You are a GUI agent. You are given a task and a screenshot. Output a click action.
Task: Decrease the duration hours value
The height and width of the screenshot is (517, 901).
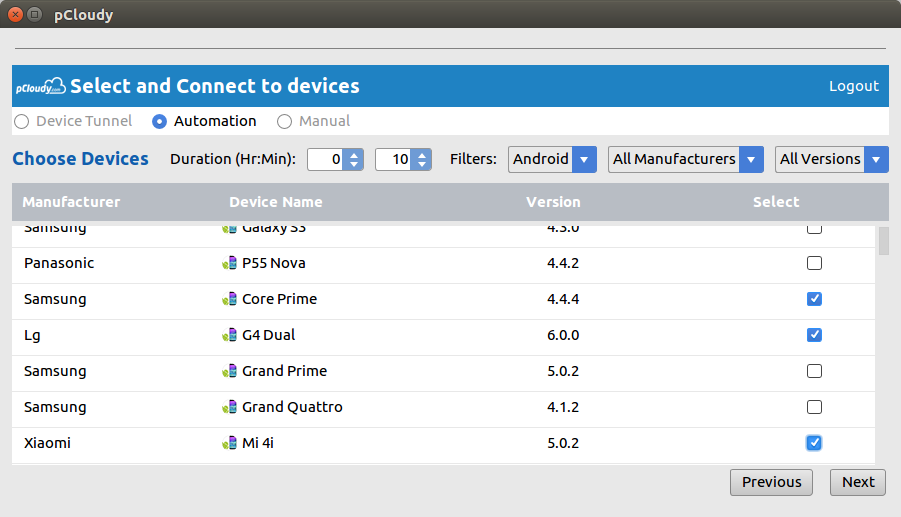(x=354, y=165)
